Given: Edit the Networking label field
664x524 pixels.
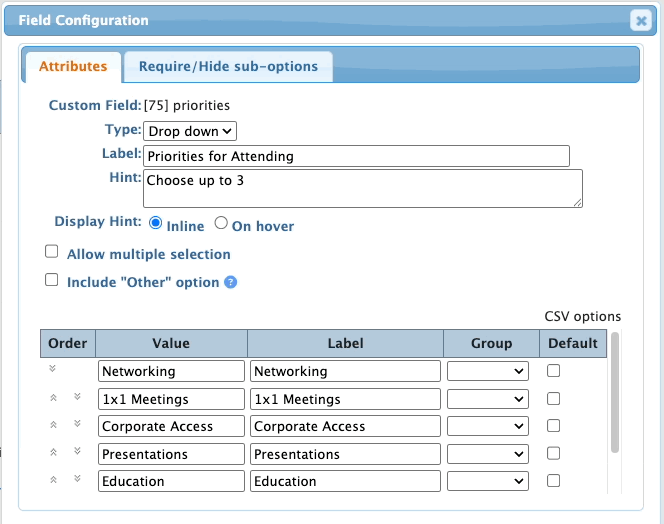Looking at the screenshot, I should coord(345,371).
